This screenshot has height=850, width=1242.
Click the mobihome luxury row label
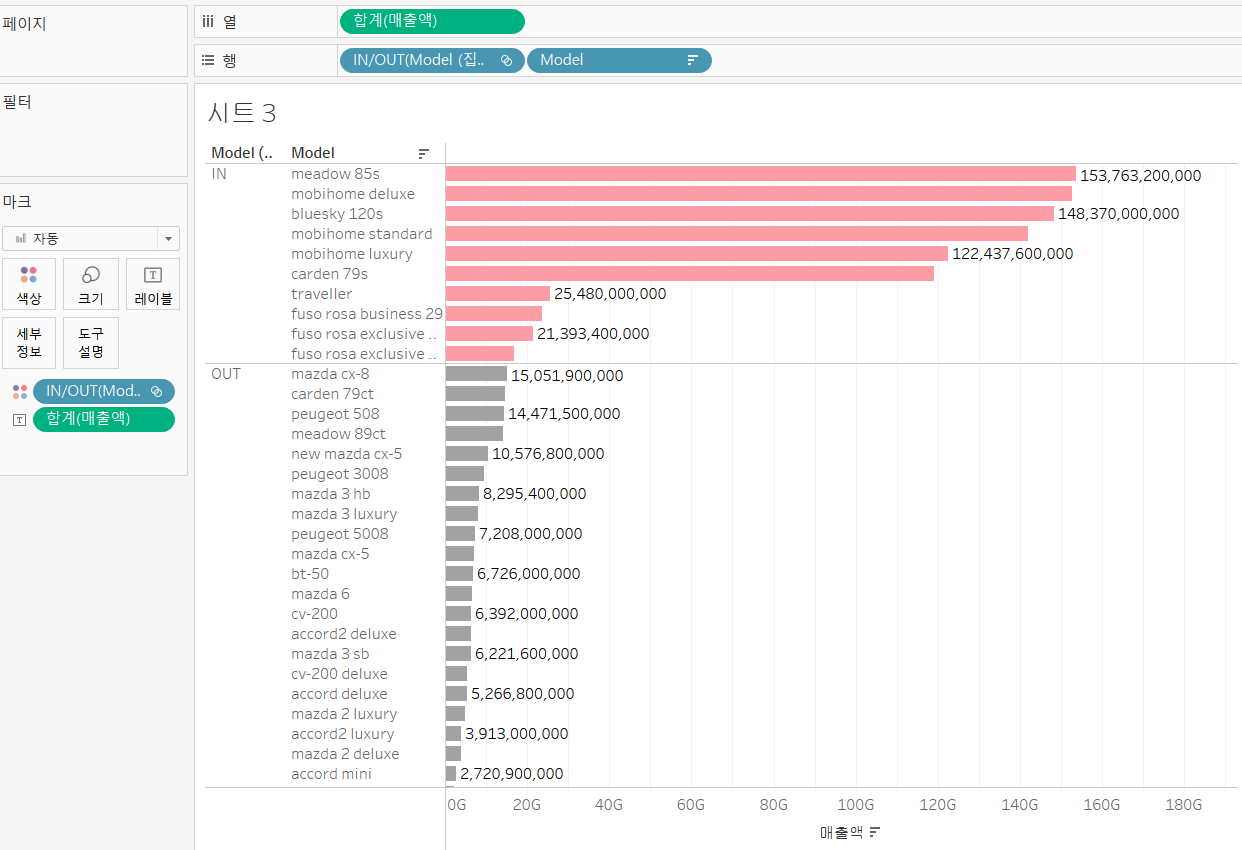click(x=352, y=254)
